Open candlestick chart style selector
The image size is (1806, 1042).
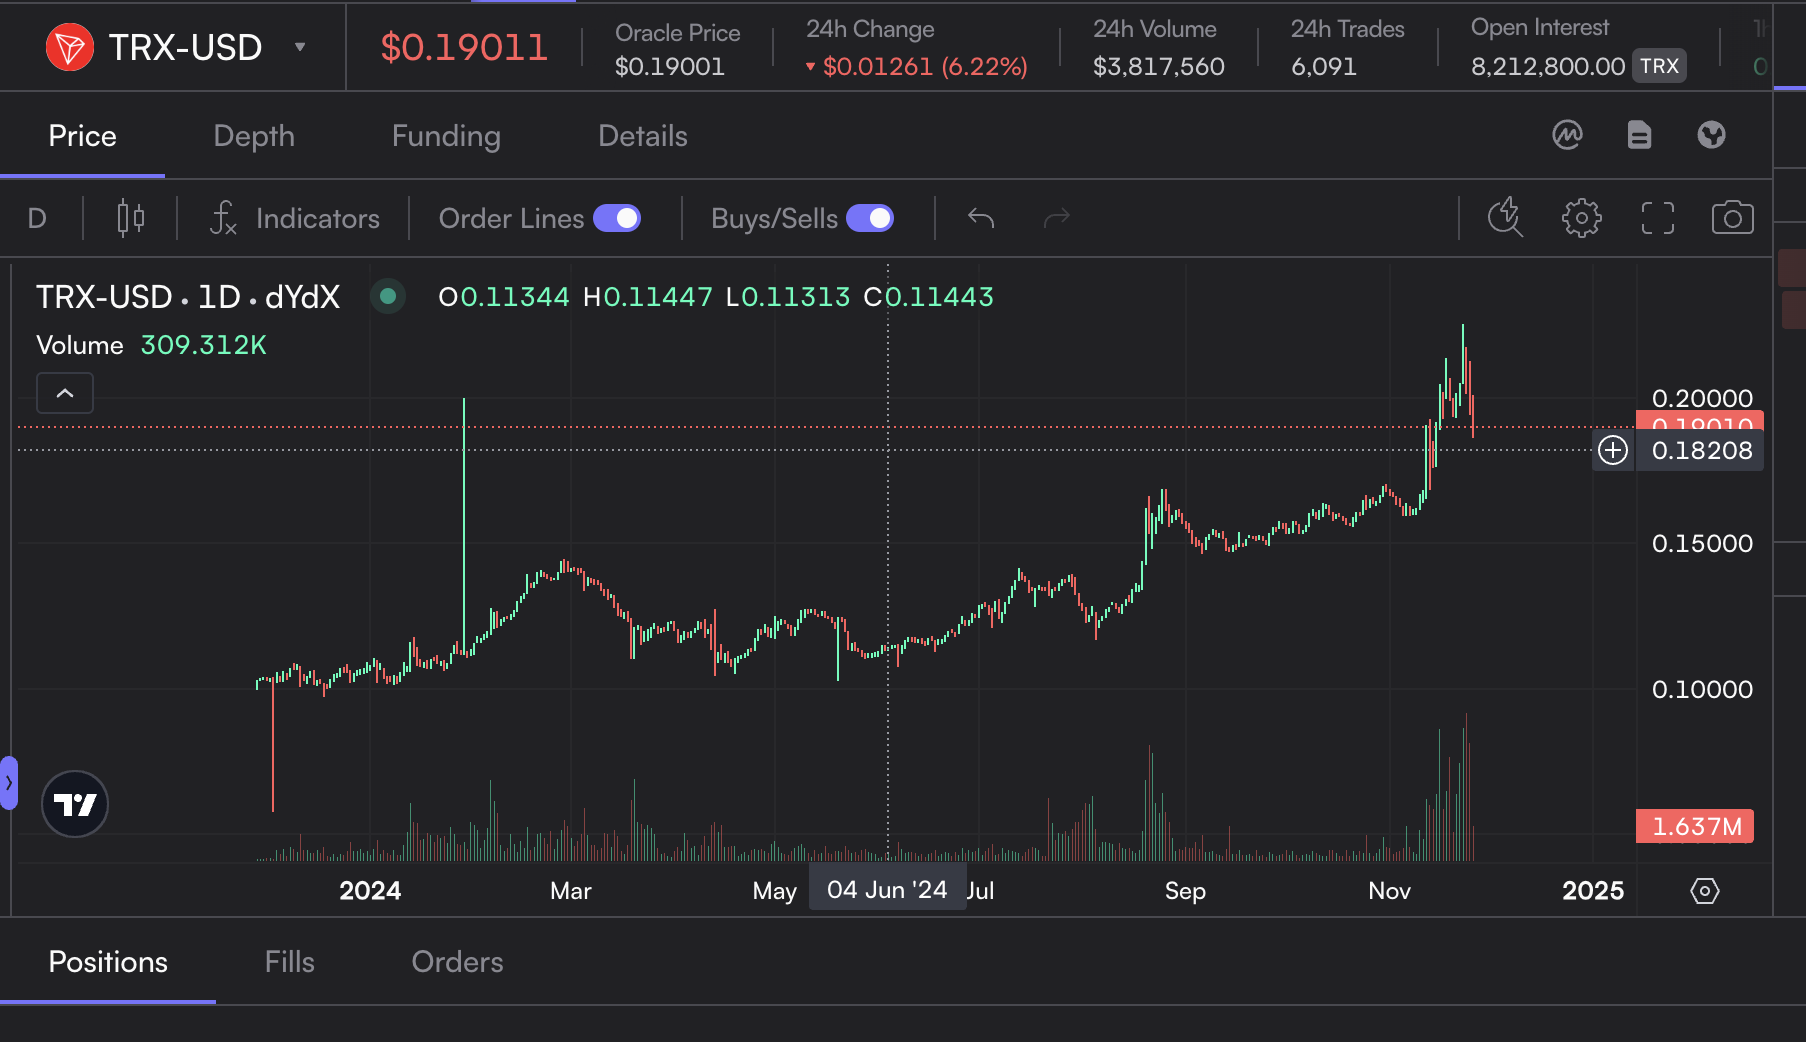point(131,218)
